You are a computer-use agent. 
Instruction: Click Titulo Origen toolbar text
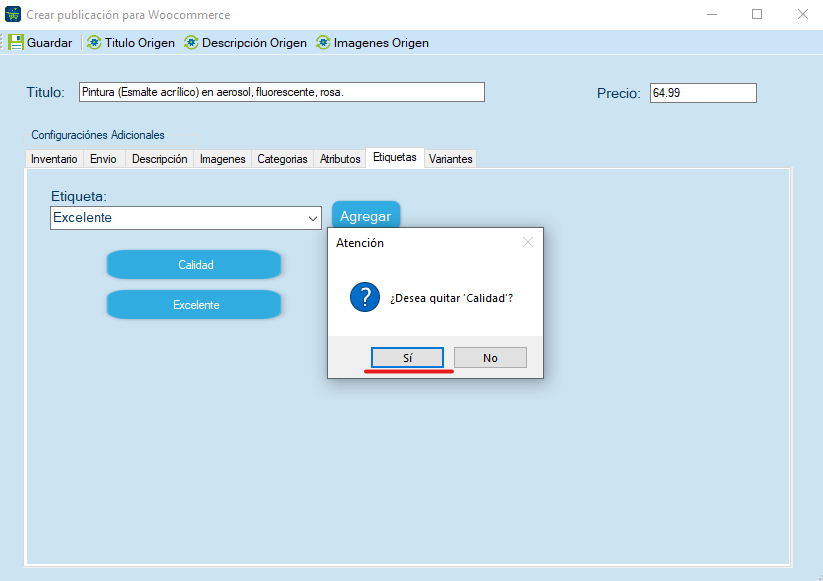point(140,43)
